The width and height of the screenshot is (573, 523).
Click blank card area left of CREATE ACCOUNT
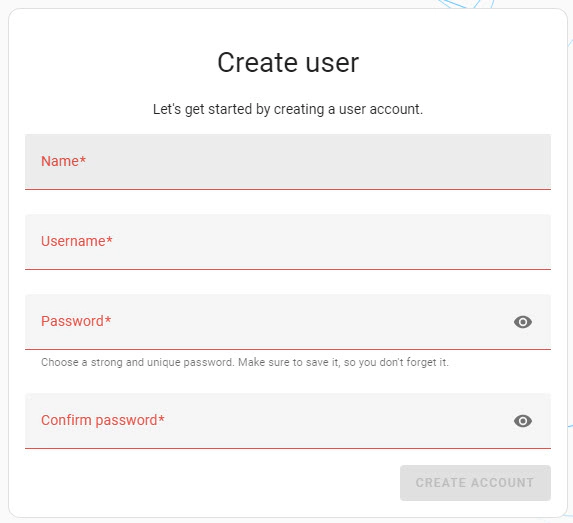212,482
